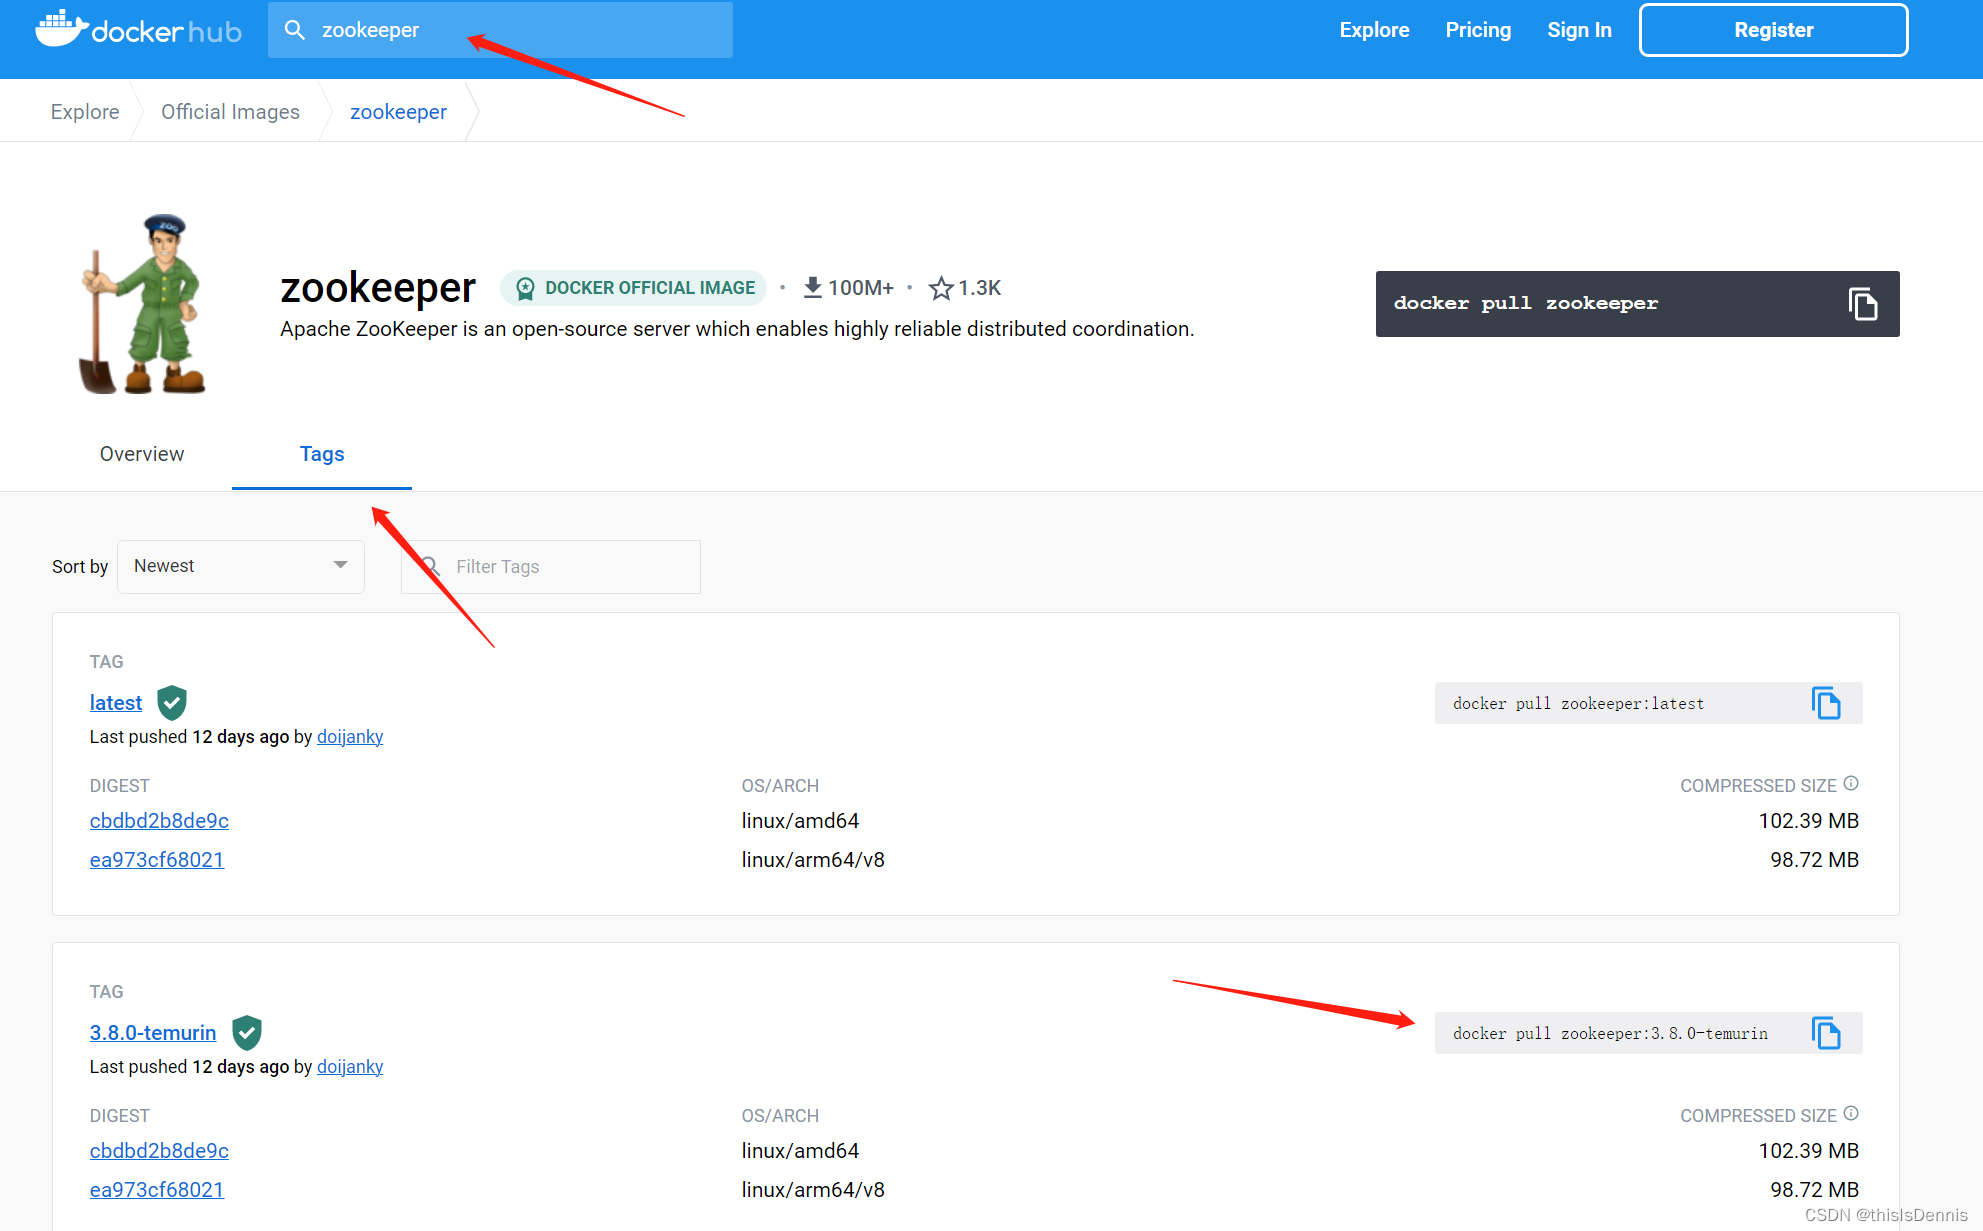
Task: Focus the Filter Tags input field
Action: [x=551, y=567]
